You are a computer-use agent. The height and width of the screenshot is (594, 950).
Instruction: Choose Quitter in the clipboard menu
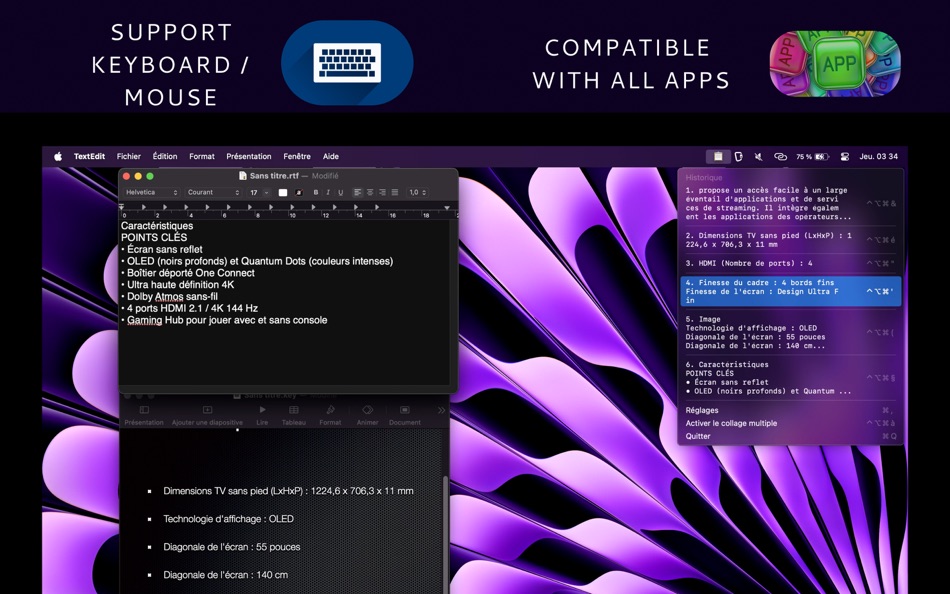[790, 436]
